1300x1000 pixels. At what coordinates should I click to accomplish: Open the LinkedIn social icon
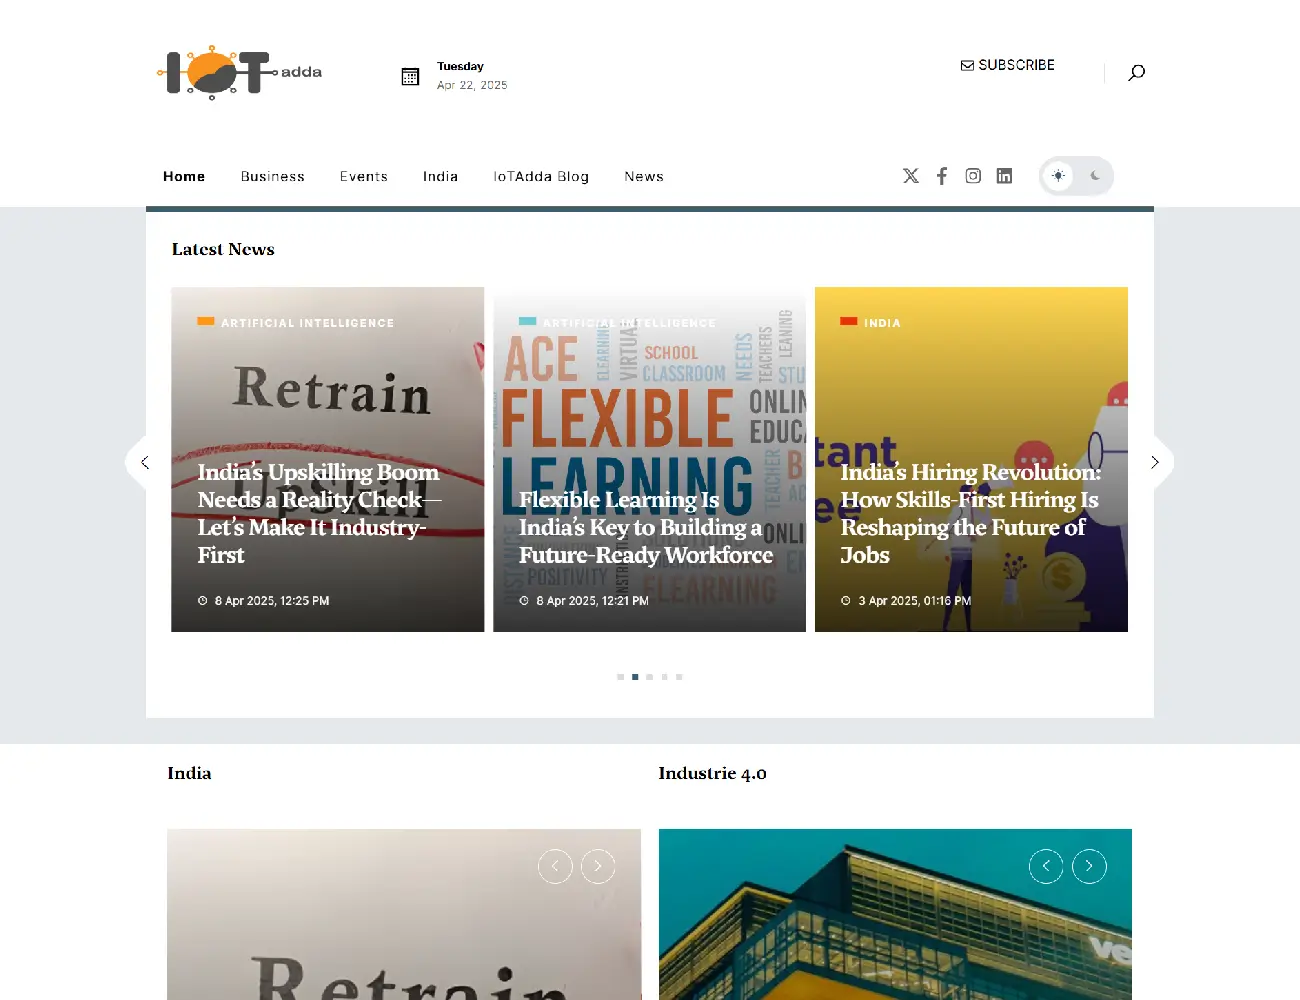click(1004, 176)
